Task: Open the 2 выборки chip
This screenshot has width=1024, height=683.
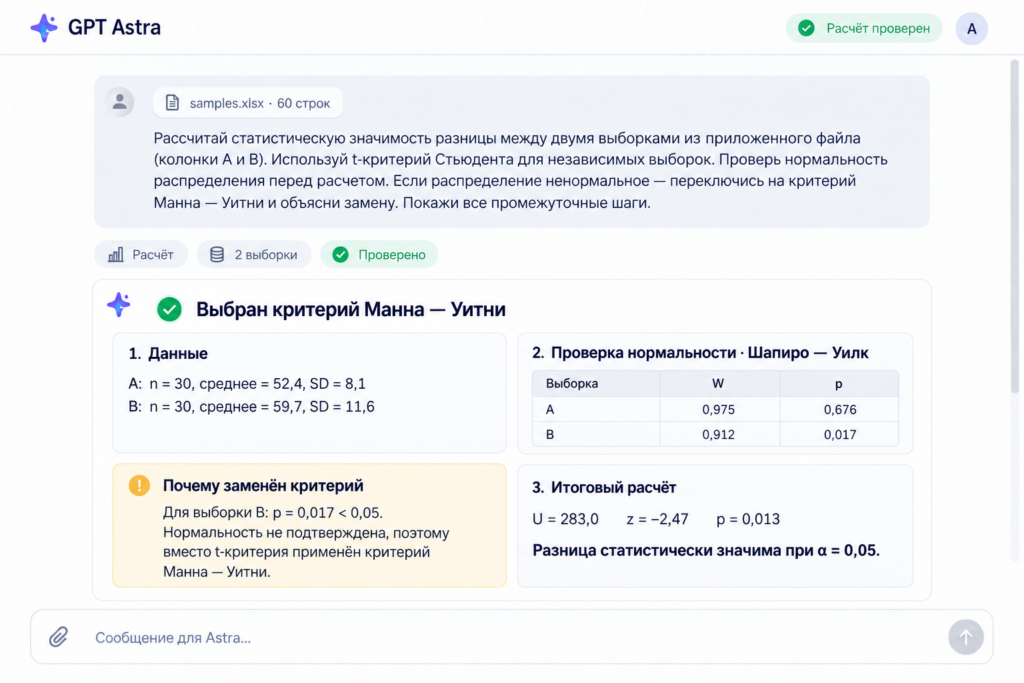Action: click(x=254, y=255)
